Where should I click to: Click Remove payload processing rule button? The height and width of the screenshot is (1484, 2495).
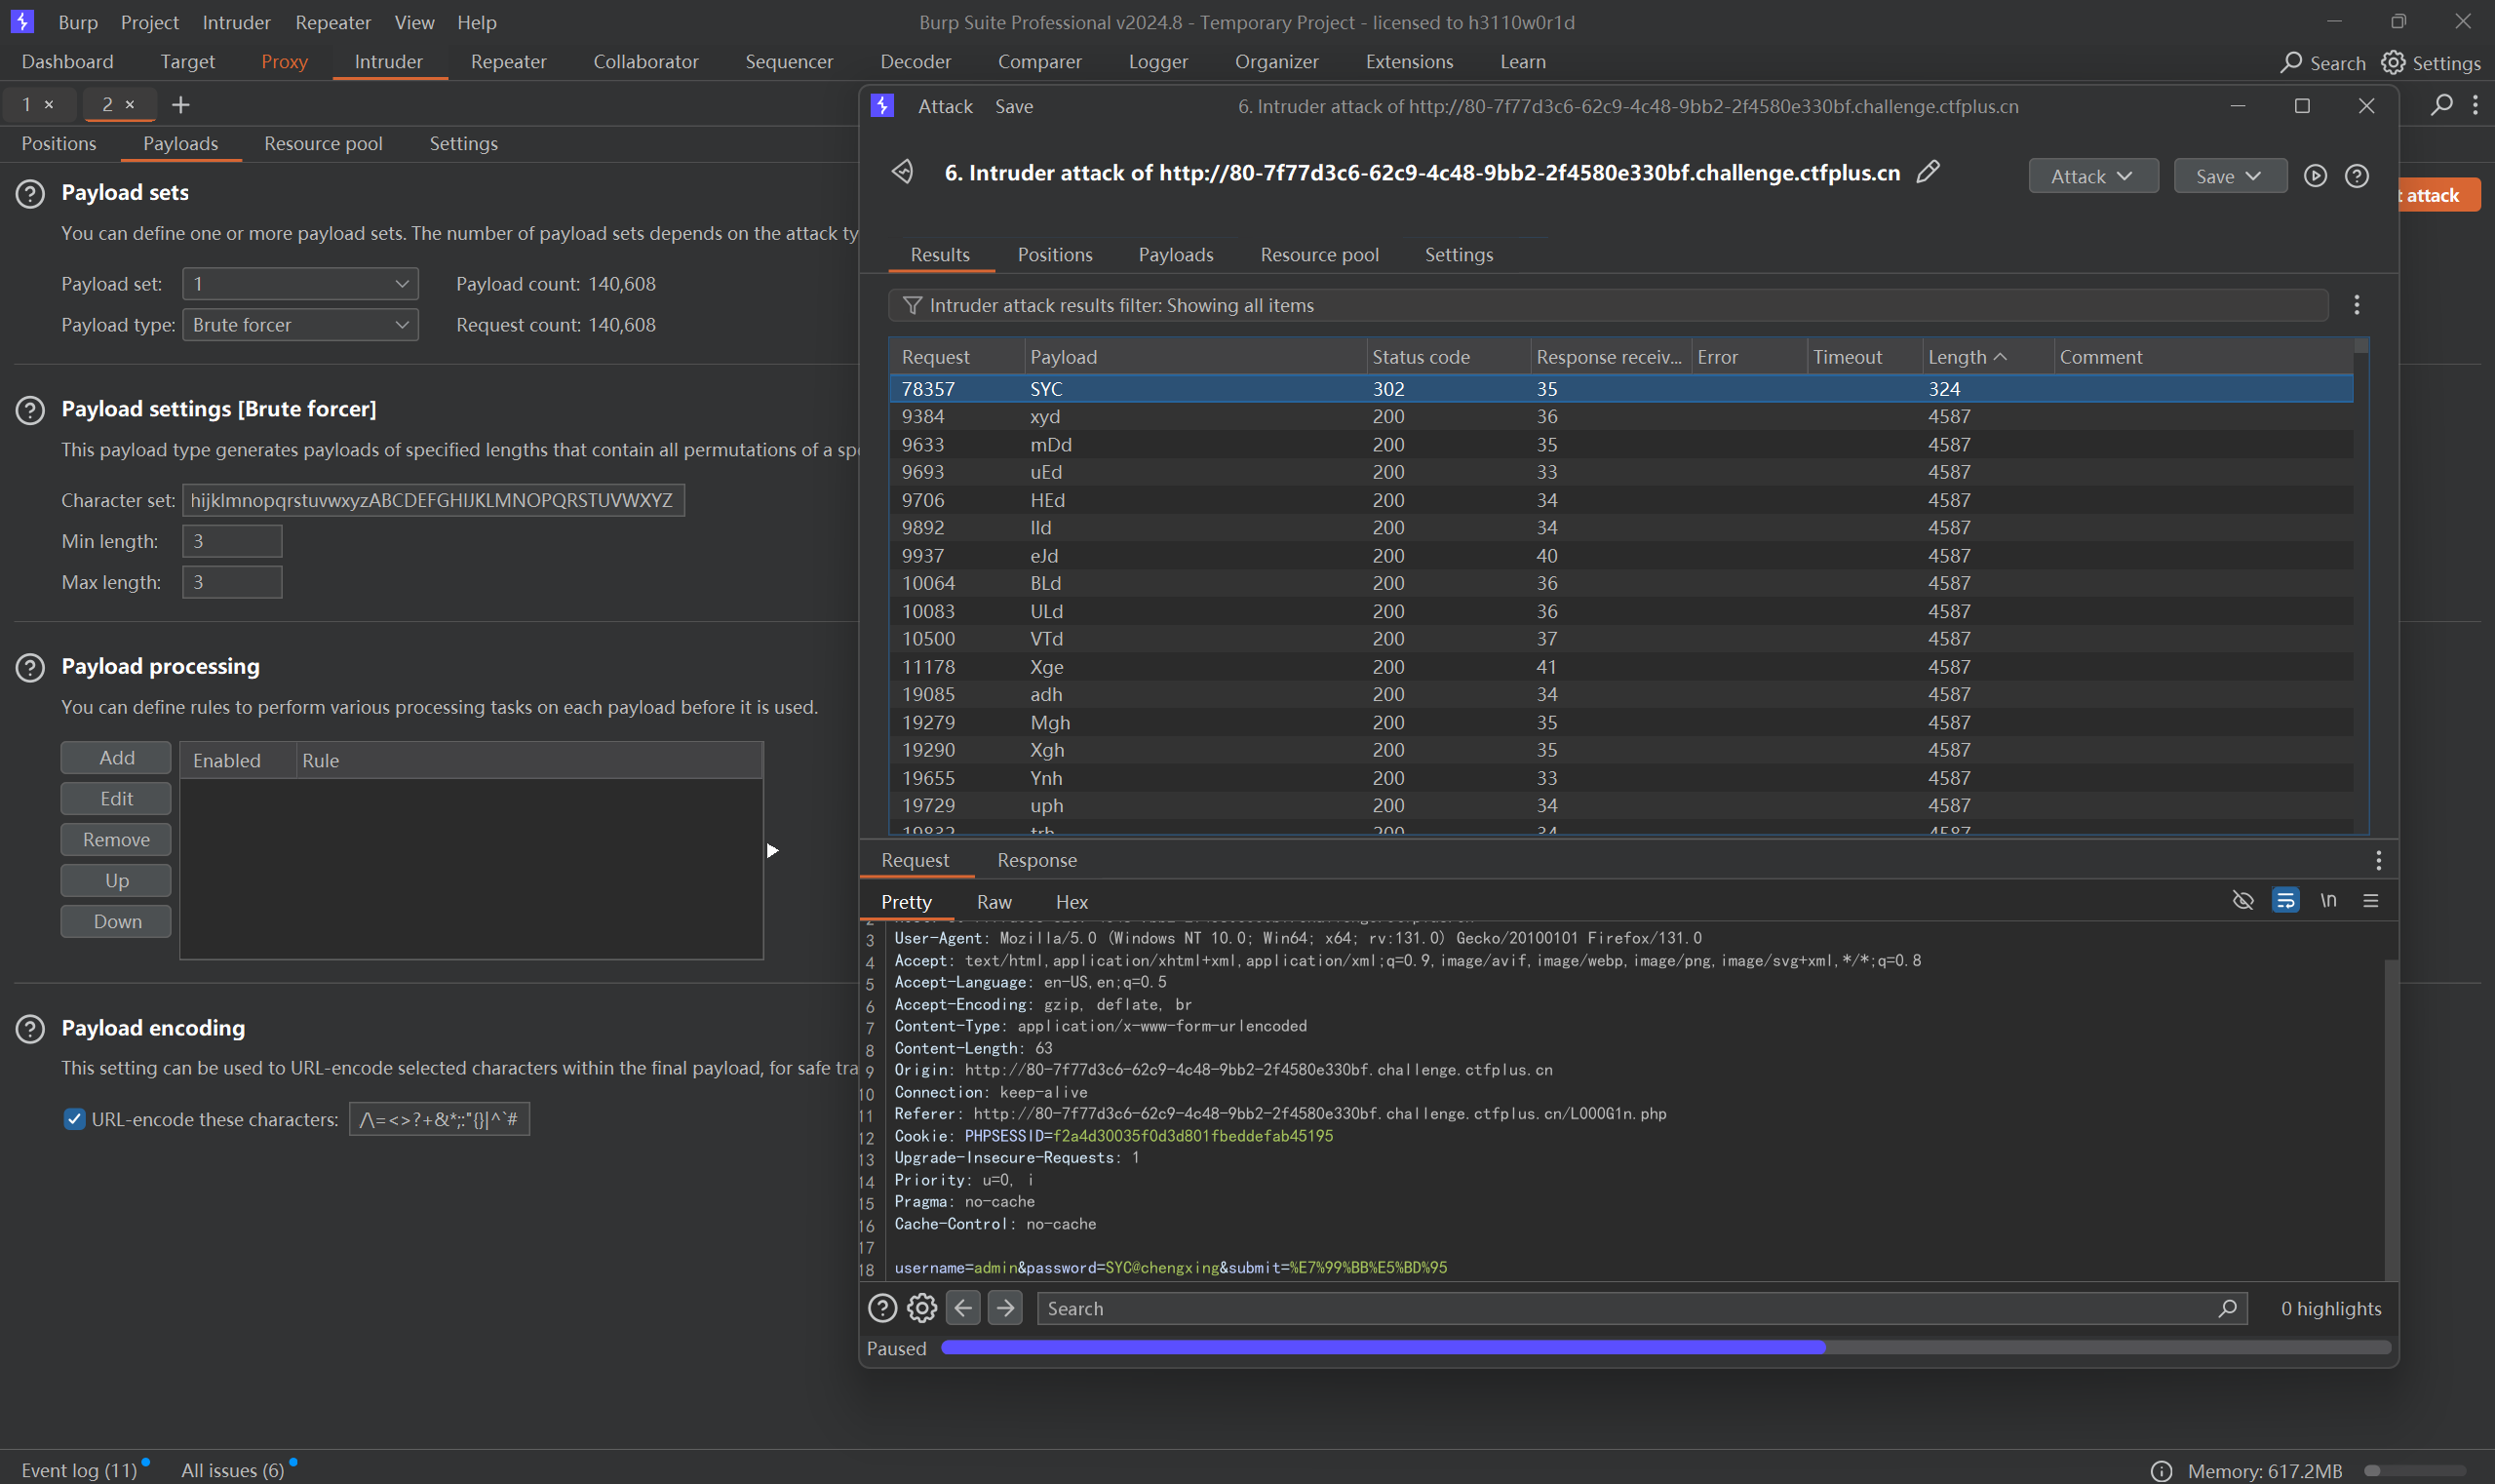[x=116, y=840]
